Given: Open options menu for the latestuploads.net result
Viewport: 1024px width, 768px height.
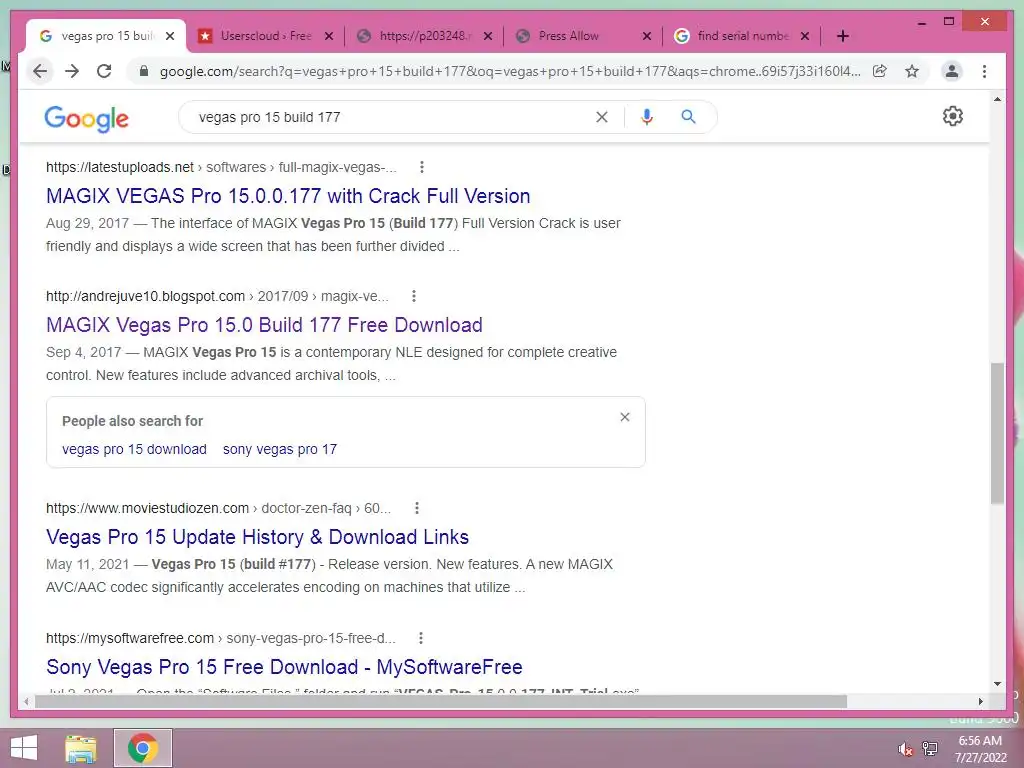Looking at the screenshot, I should point(422,167).
